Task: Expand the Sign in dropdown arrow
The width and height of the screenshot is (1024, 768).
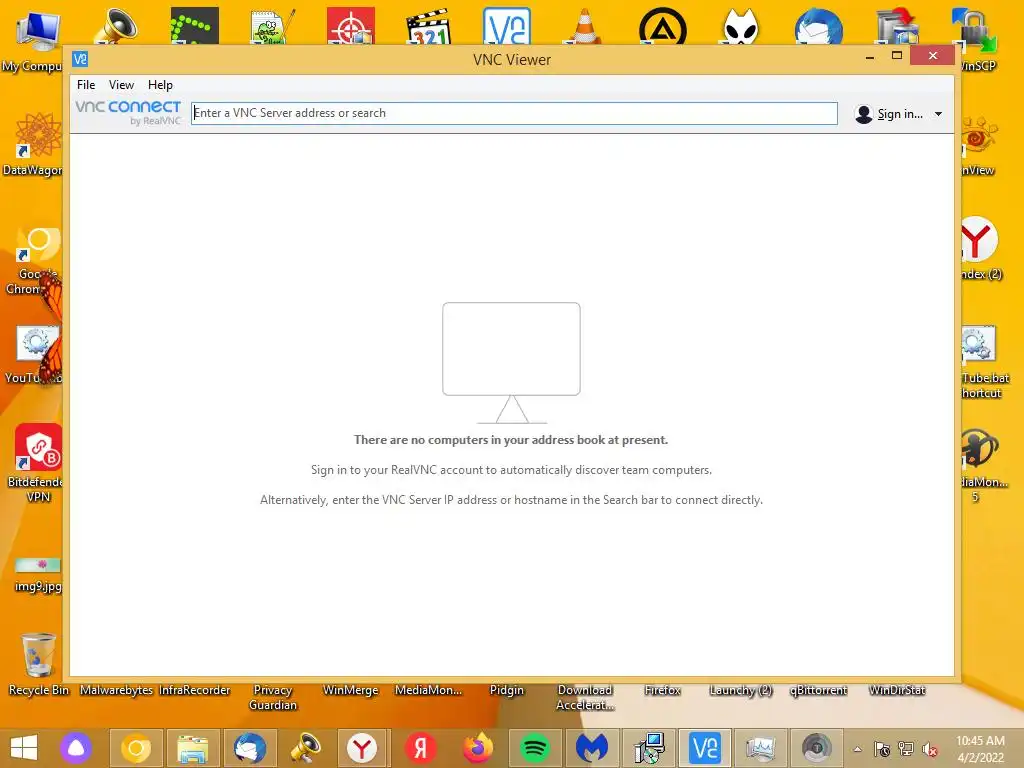Action: coord(938,114)
